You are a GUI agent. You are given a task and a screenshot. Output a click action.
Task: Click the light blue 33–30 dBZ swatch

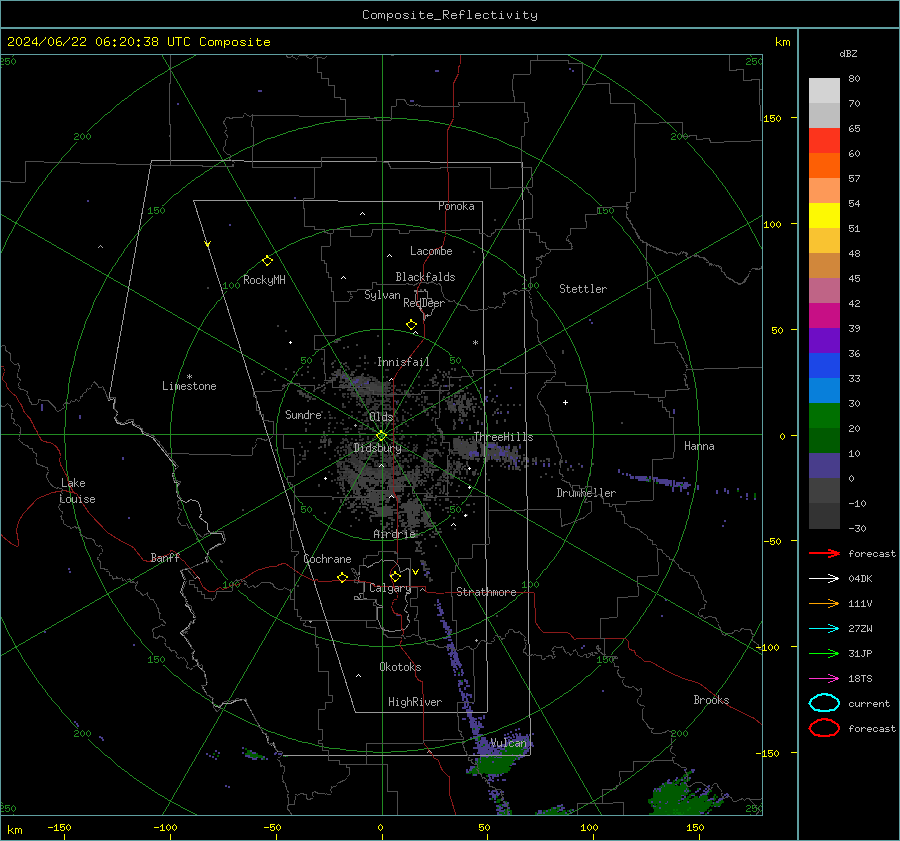point(824,390)
